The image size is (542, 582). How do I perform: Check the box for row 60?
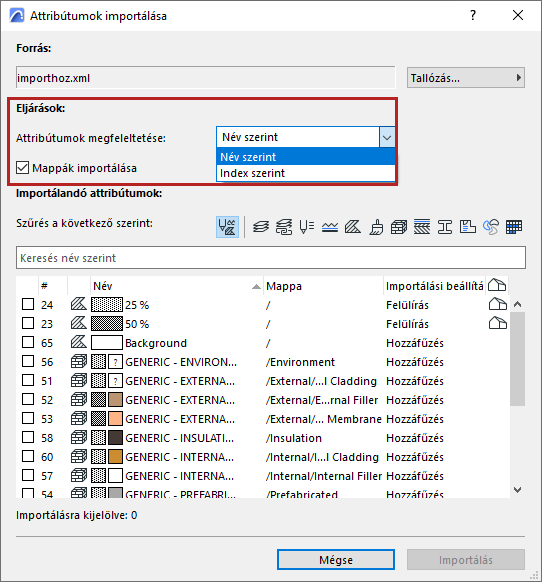click(x=28, y=456)
